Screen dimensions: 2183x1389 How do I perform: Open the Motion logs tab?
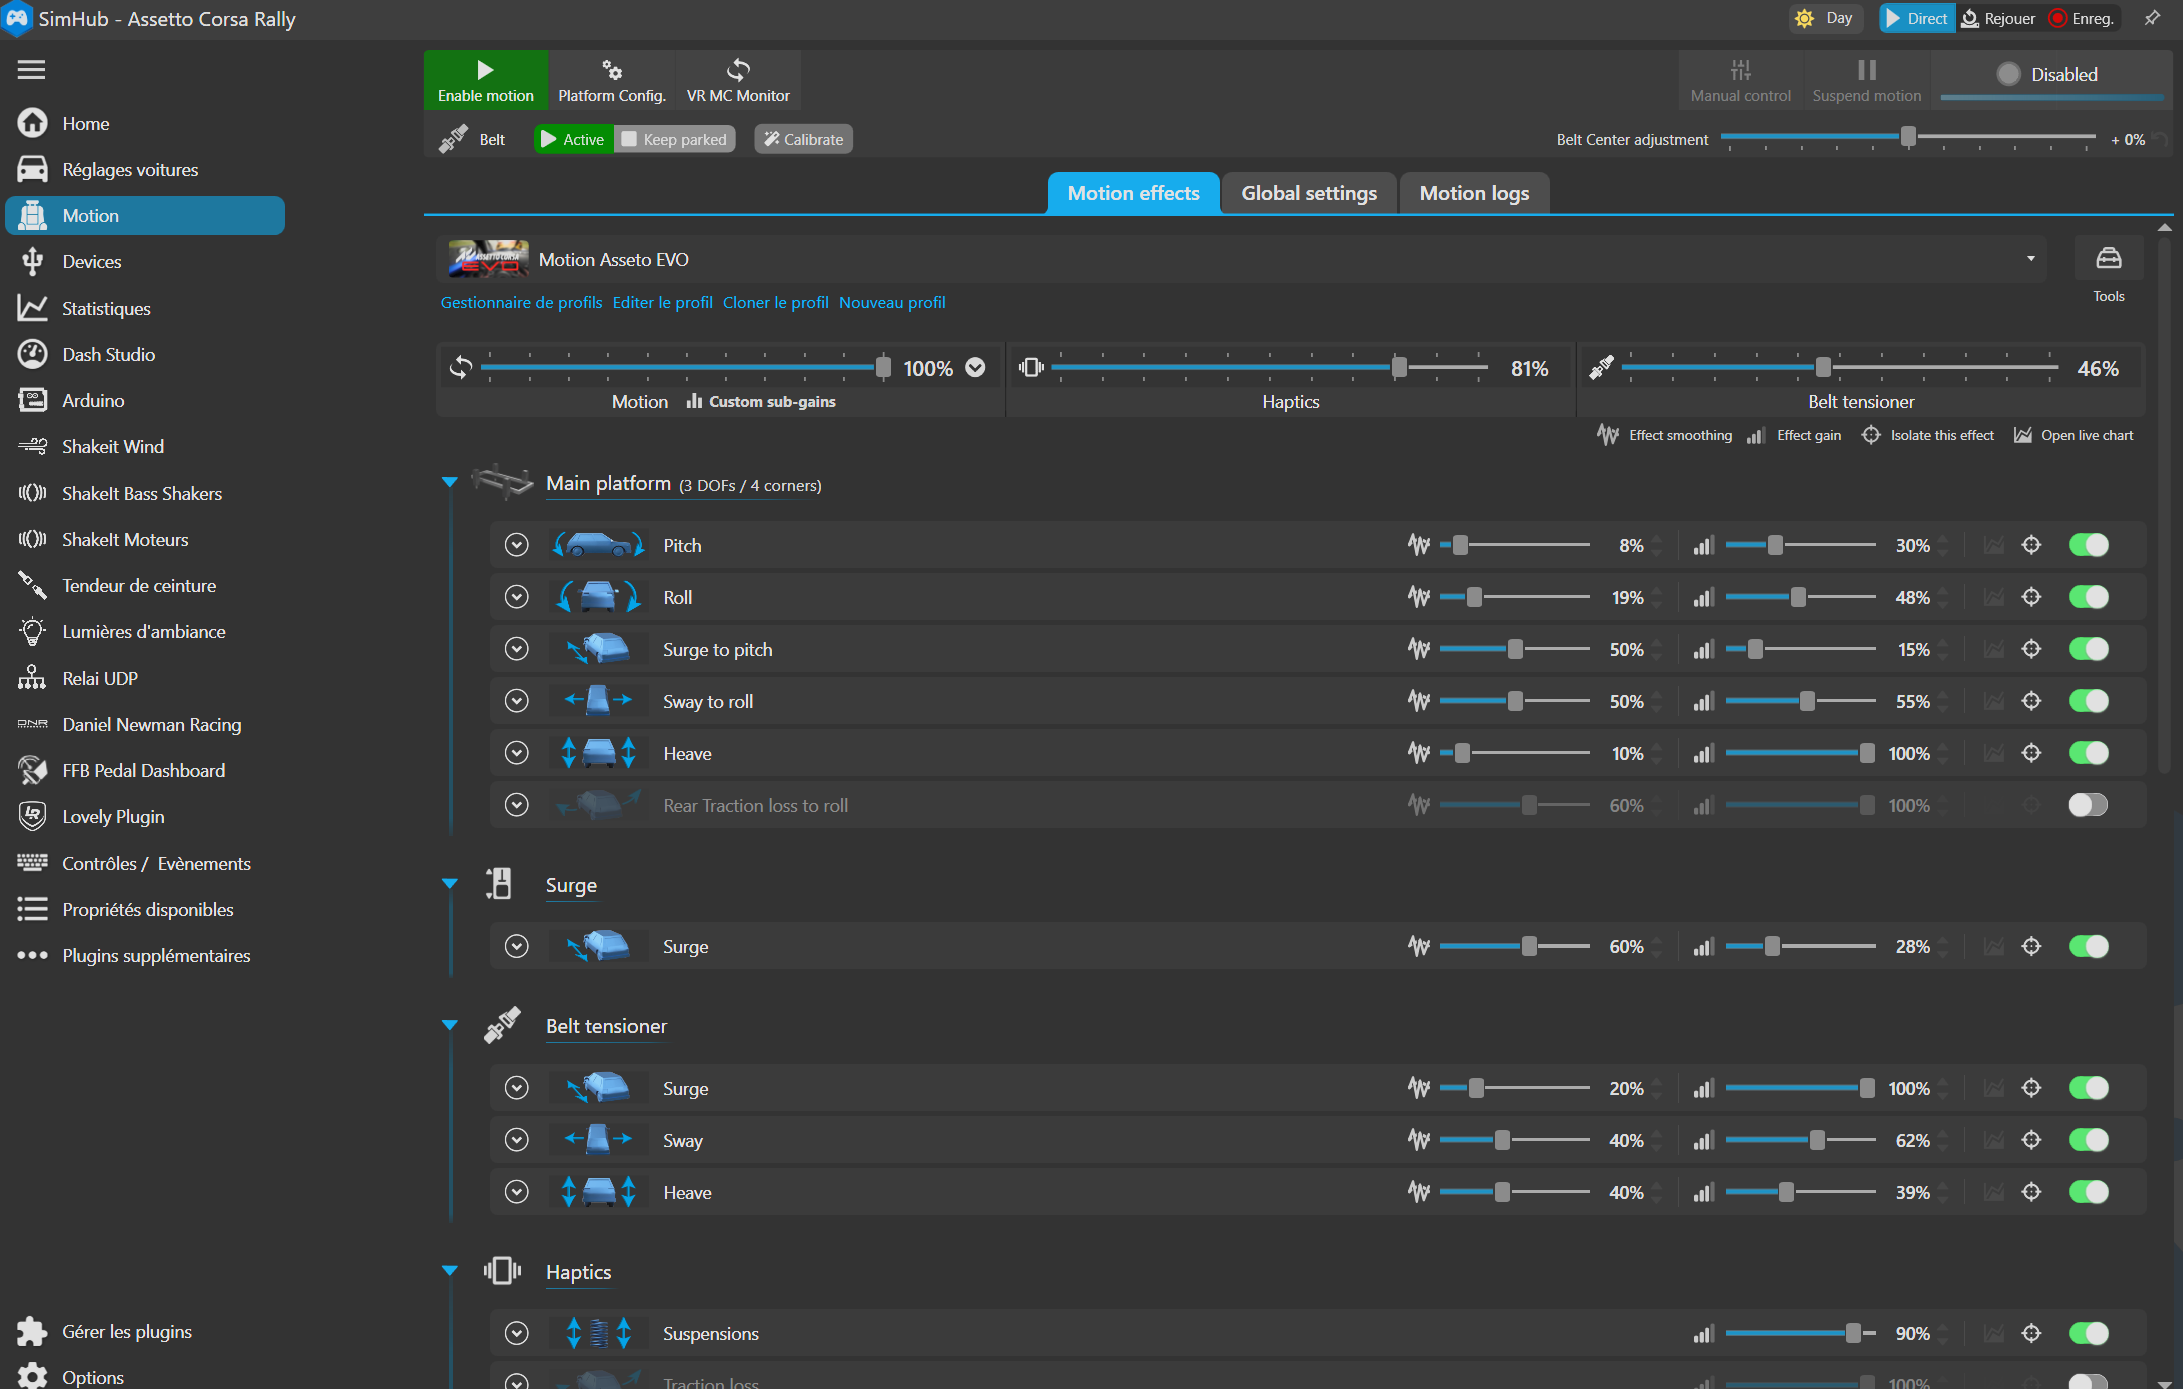(x=1473, y=193)
